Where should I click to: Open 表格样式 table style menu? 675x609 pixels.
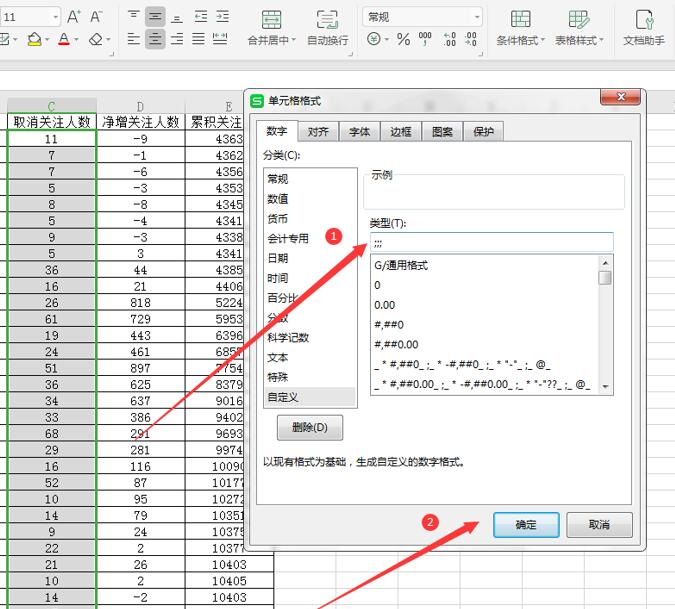pyautogui.click(x=579, y=28)
